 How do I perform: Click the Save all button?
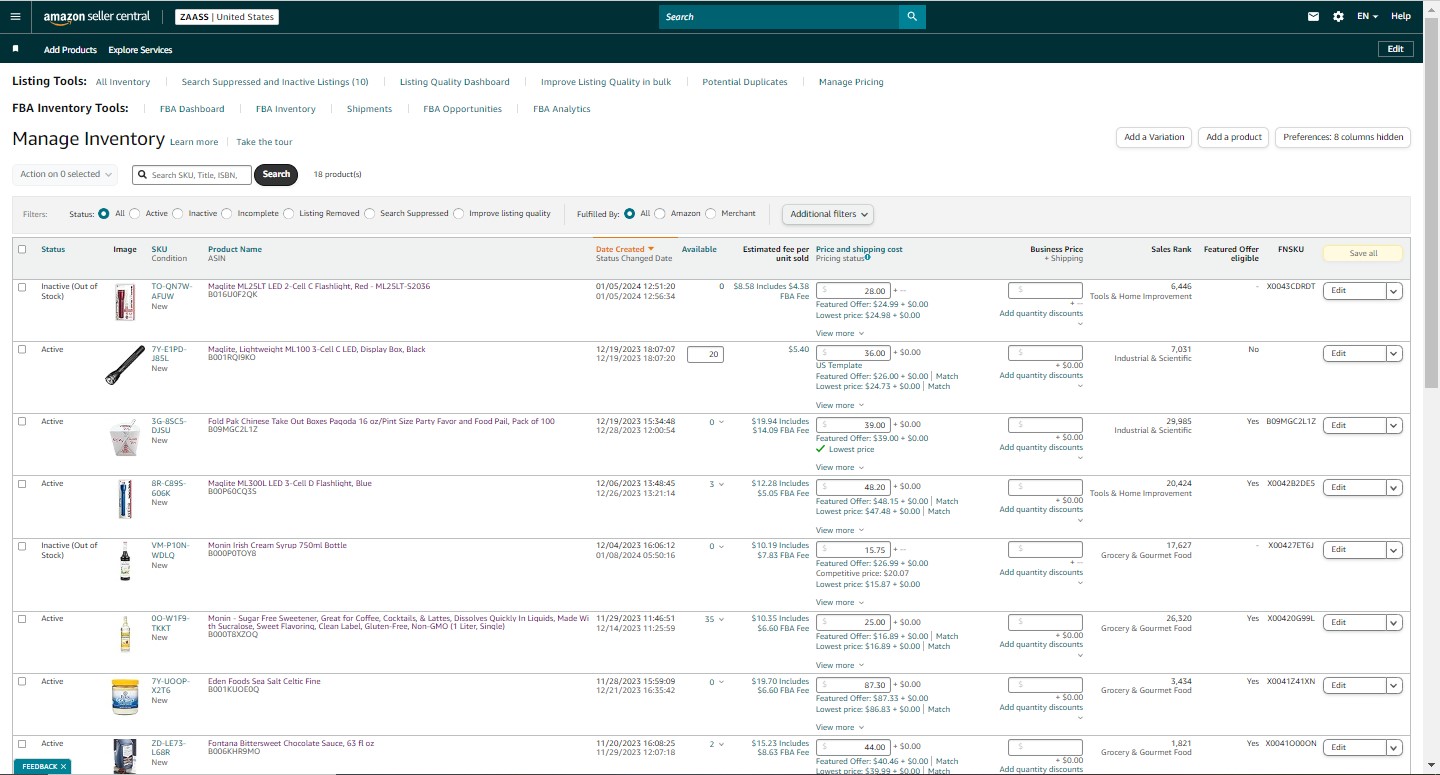(x=1363, y=253)
